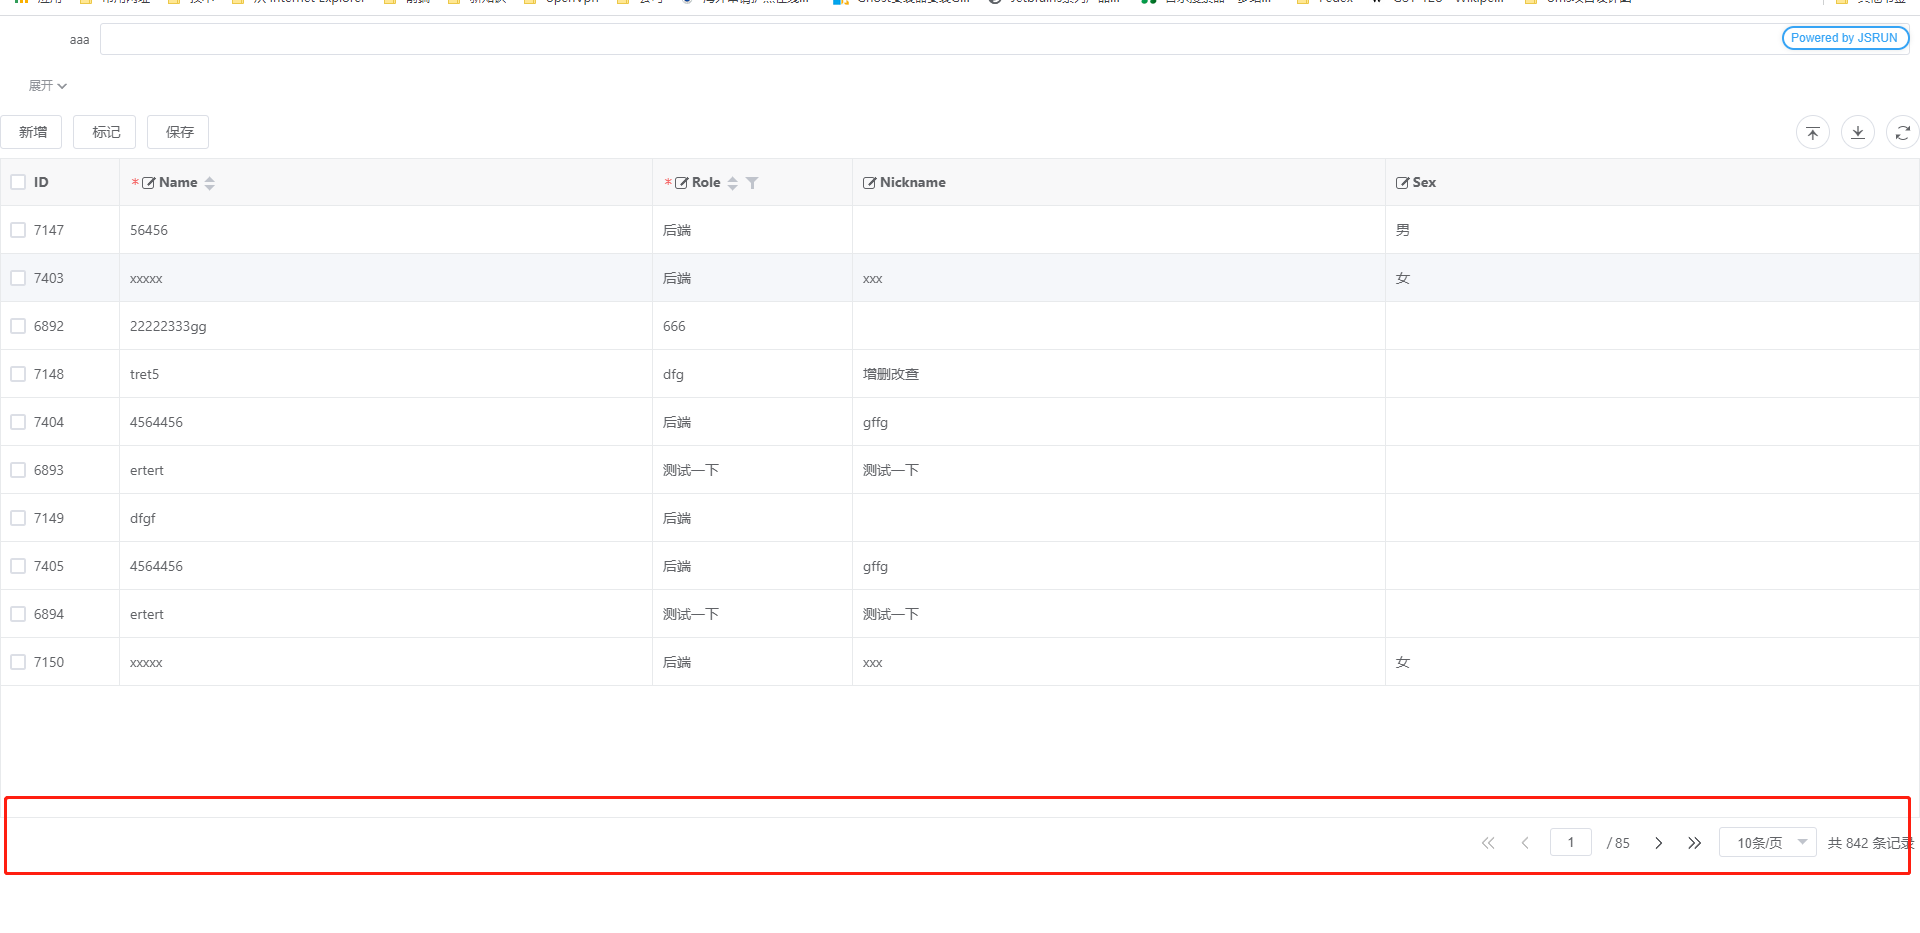Check the checkbox for row 6893

point(18,469)
